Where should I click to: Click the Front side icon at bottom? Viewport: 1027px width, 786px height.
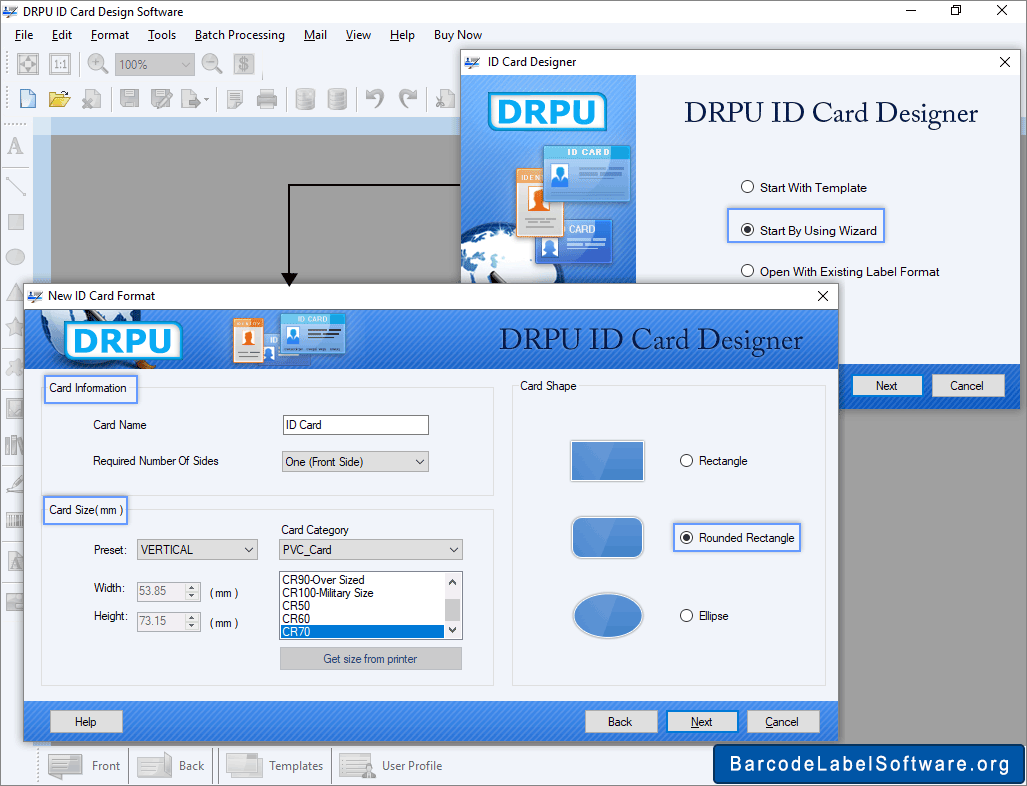click(65, 765)
